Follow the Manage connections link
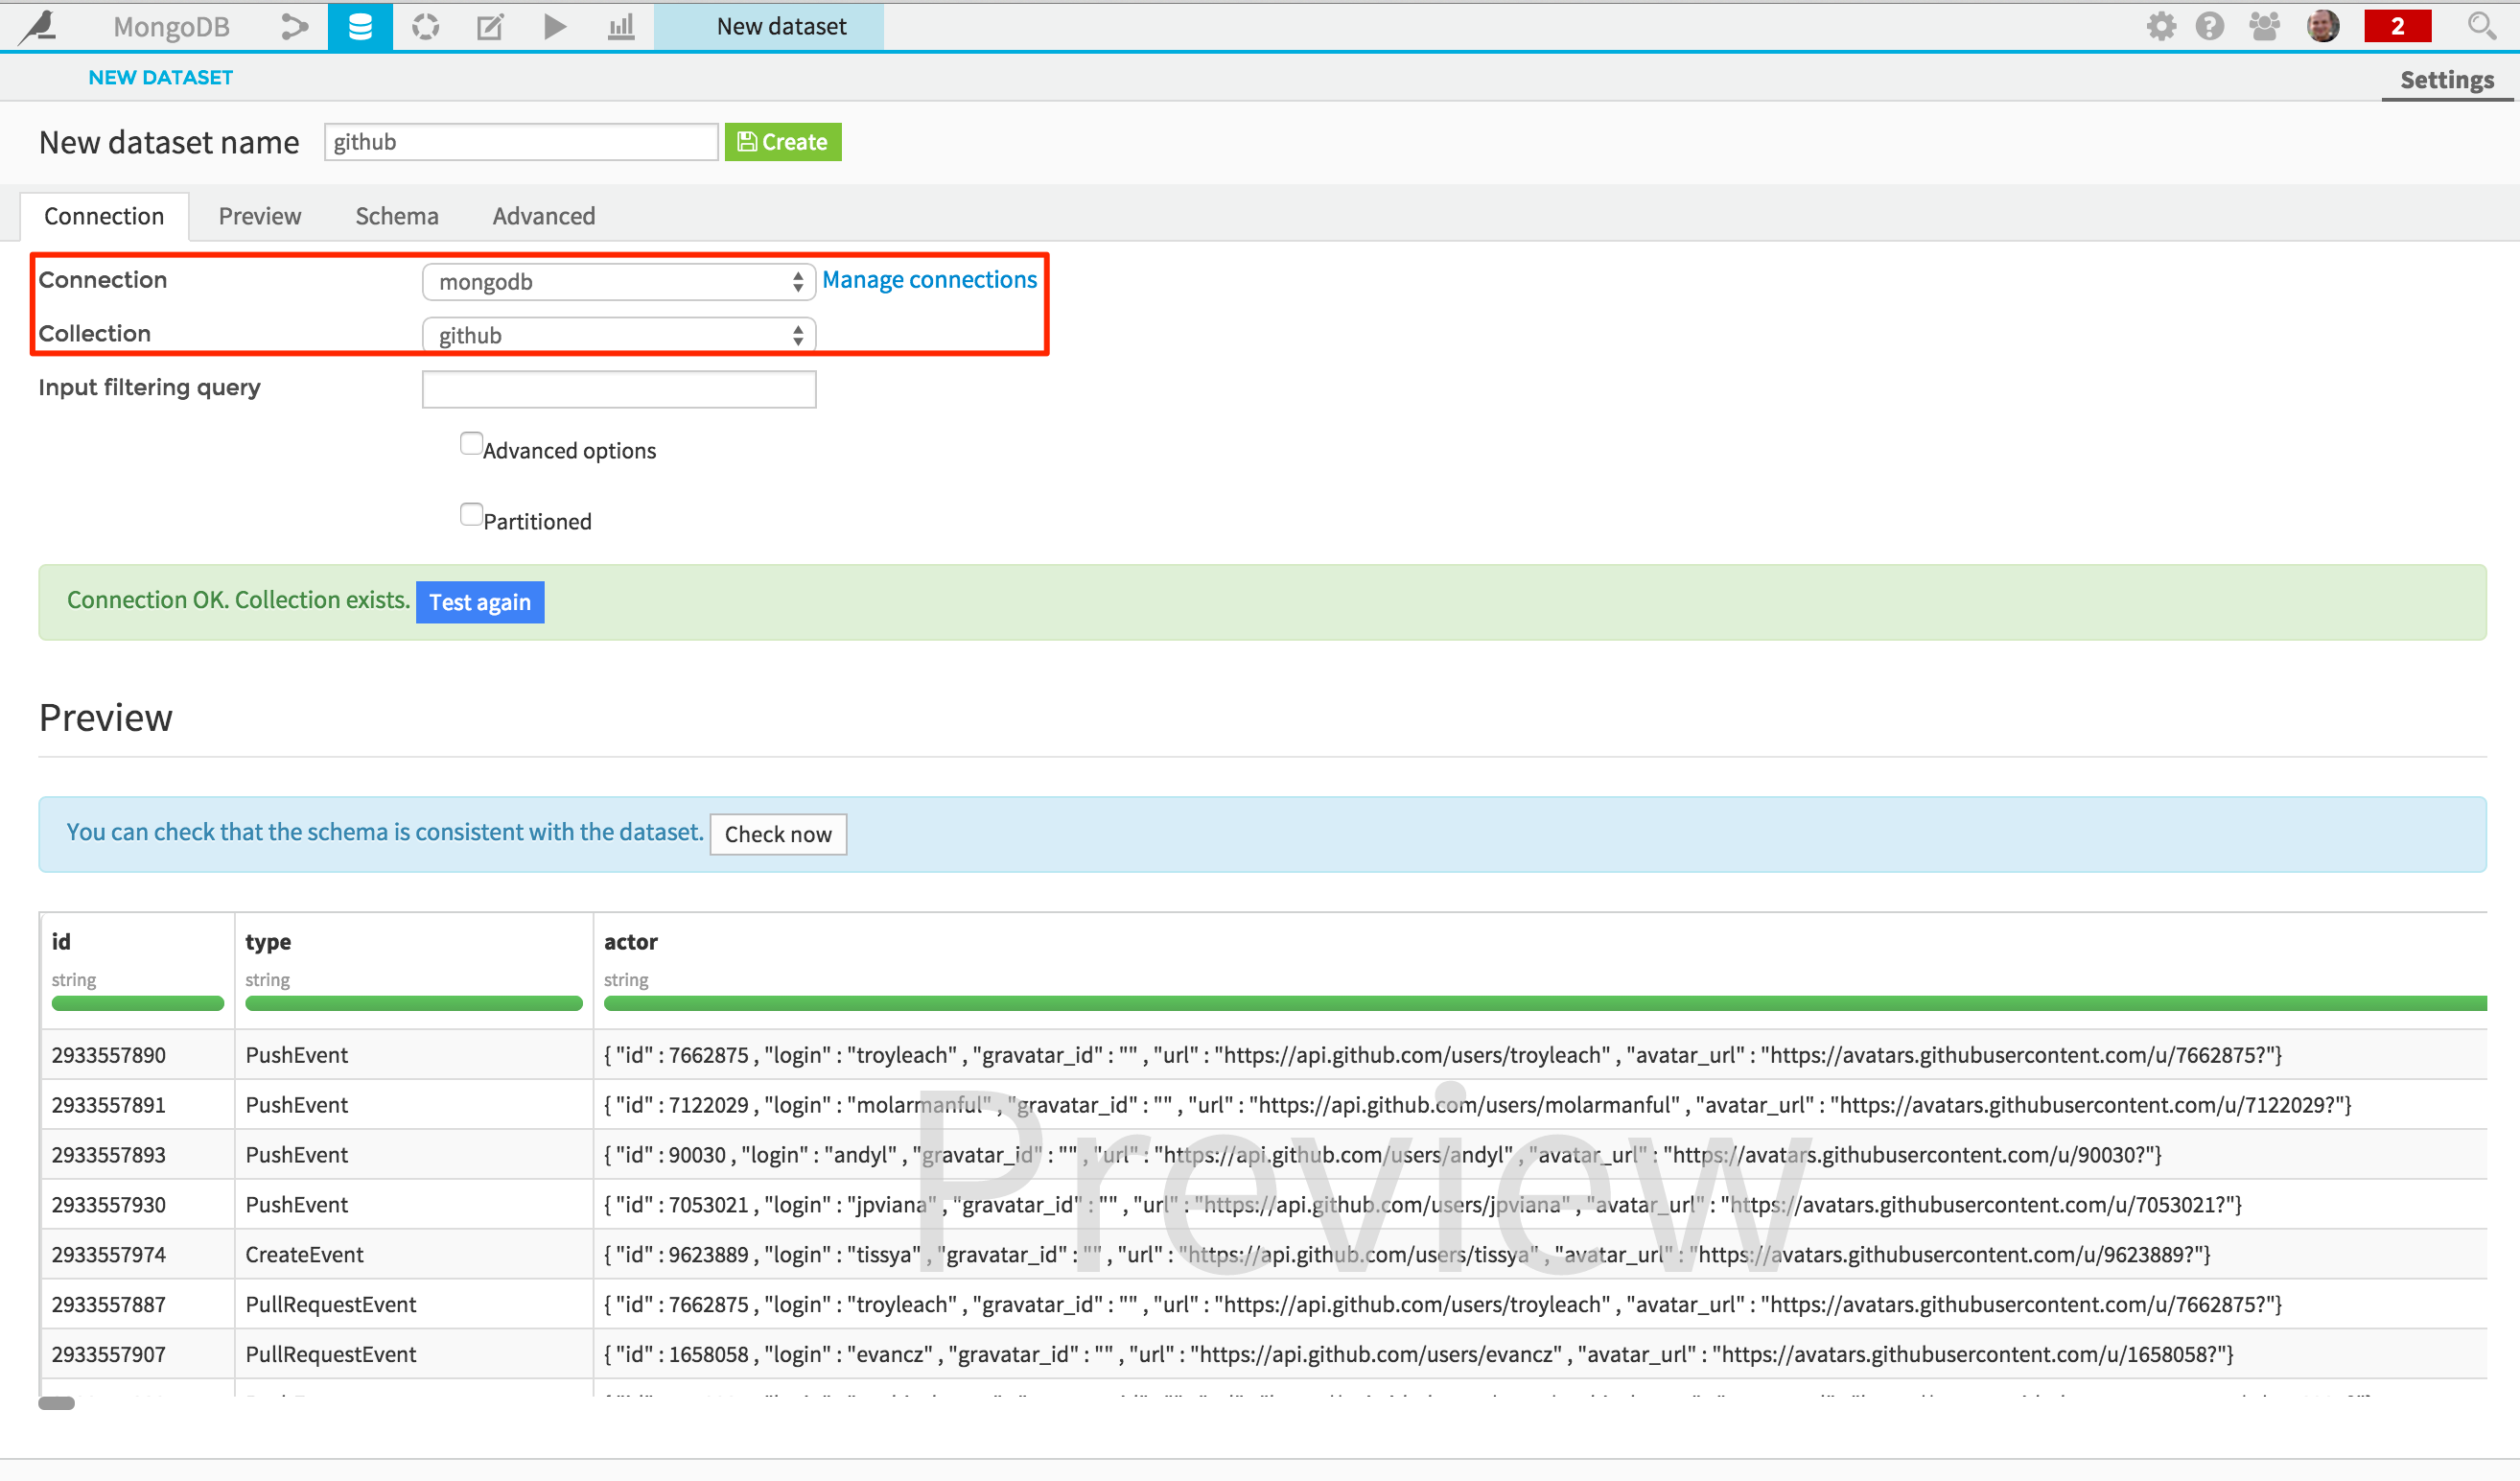The height and width of the screenshot is (1481, 2520). [929, 280]
